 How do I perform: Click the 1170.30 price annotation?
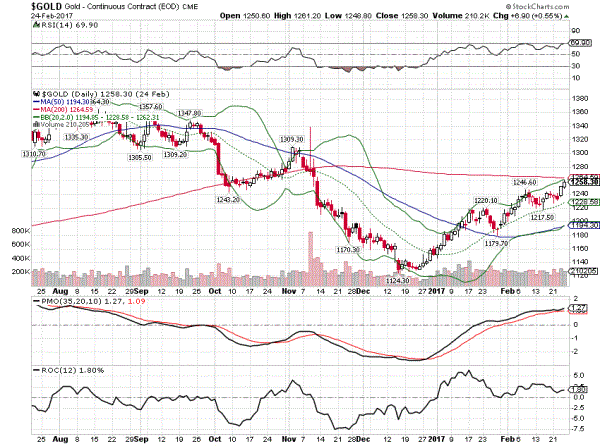pos(348,249)
